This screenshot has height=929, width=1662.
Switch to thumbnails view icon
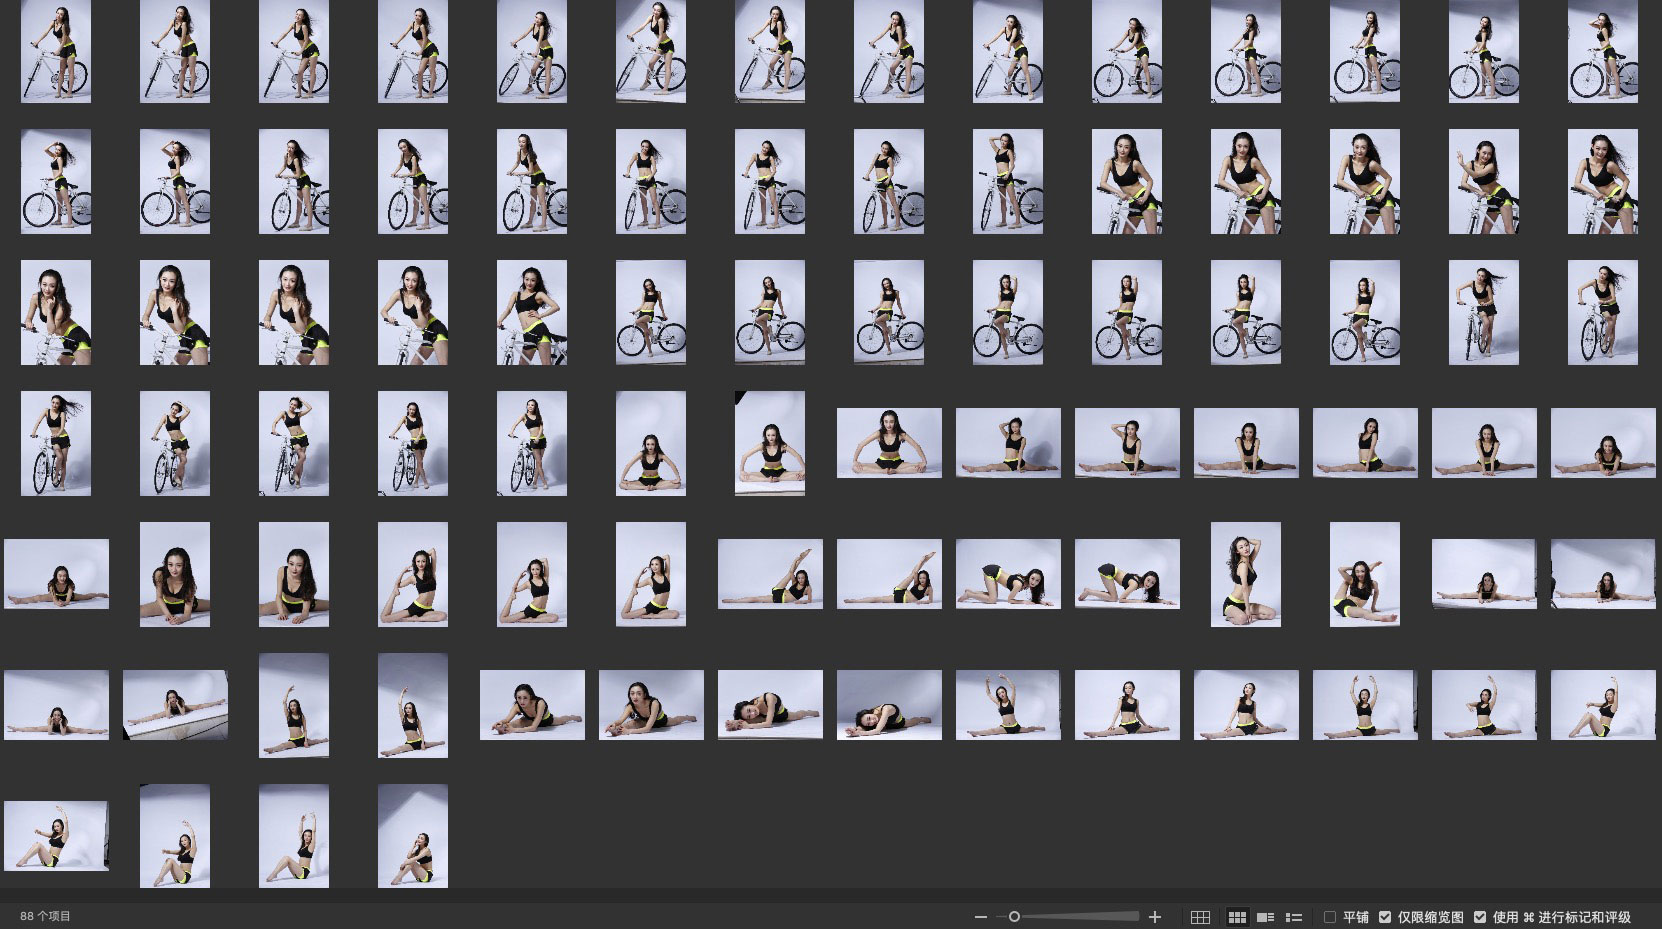[1237, 917]
